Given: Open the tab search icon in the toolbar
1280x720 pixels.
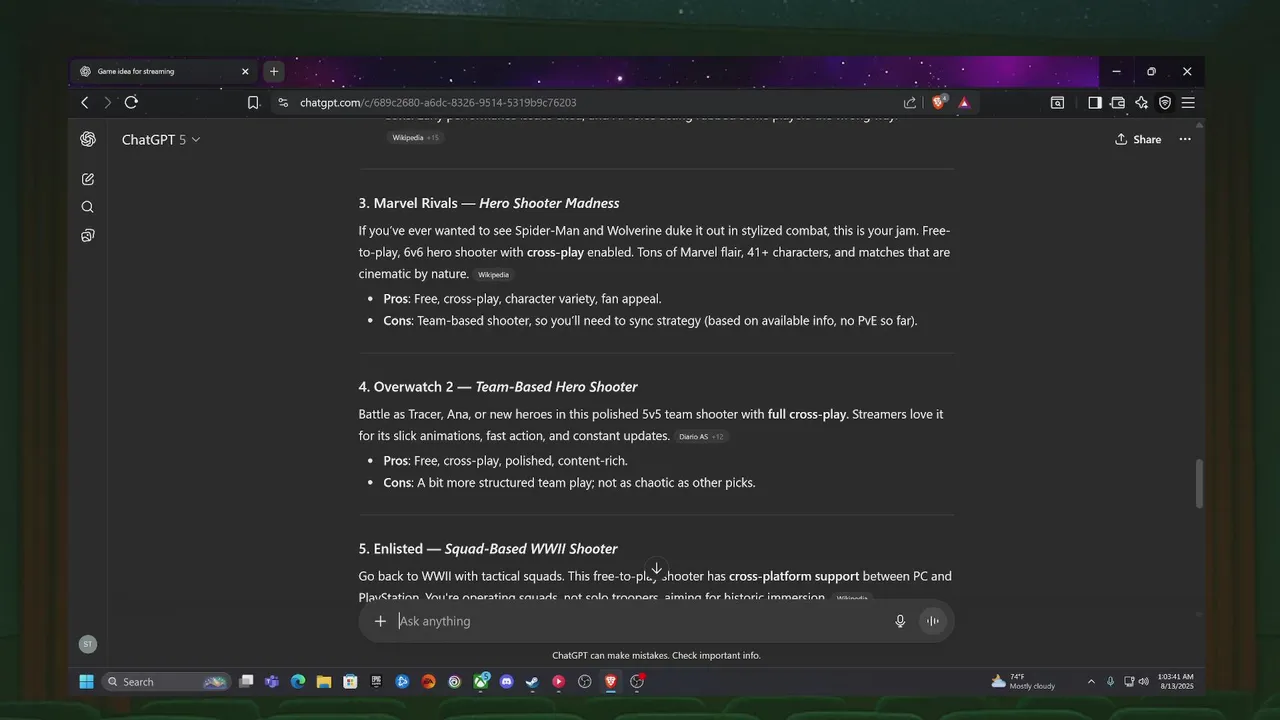Looking at the screenshot, I should [1057, 102].
